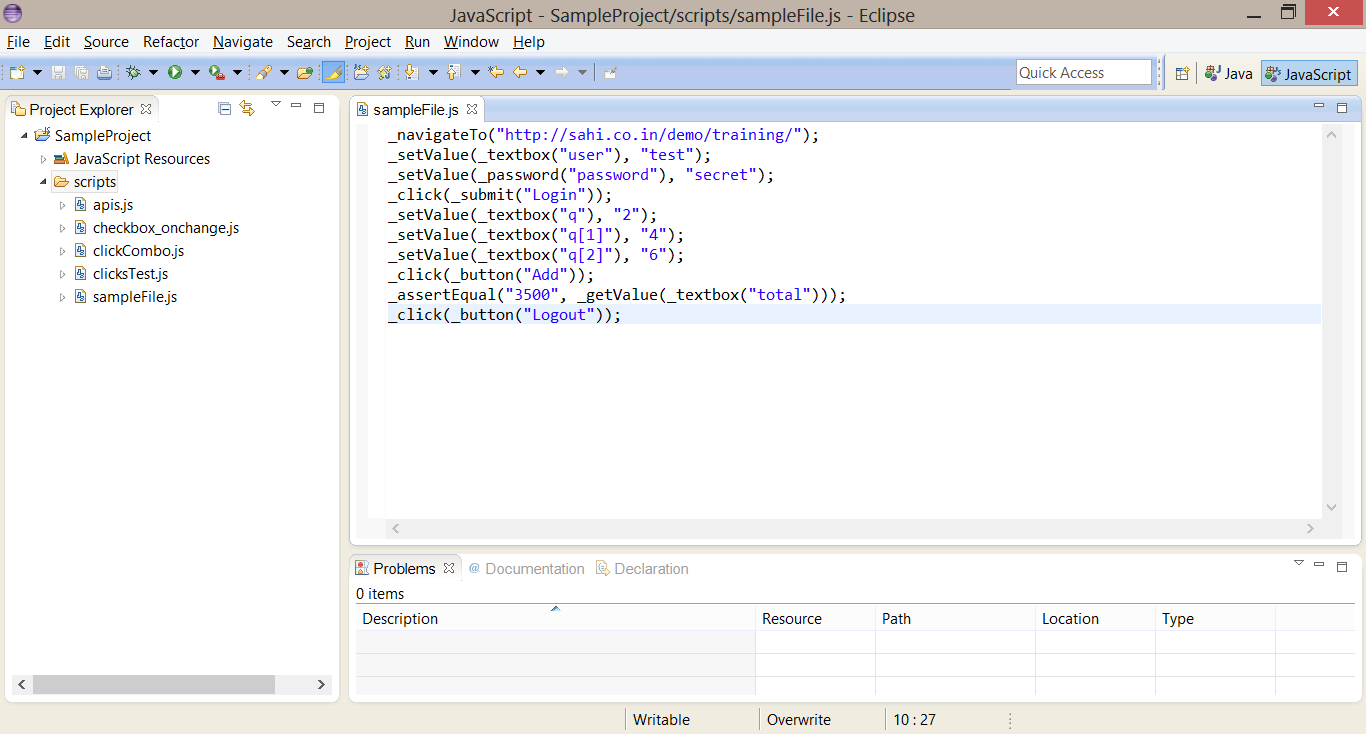Click the green Run button in toolbar

175,72
